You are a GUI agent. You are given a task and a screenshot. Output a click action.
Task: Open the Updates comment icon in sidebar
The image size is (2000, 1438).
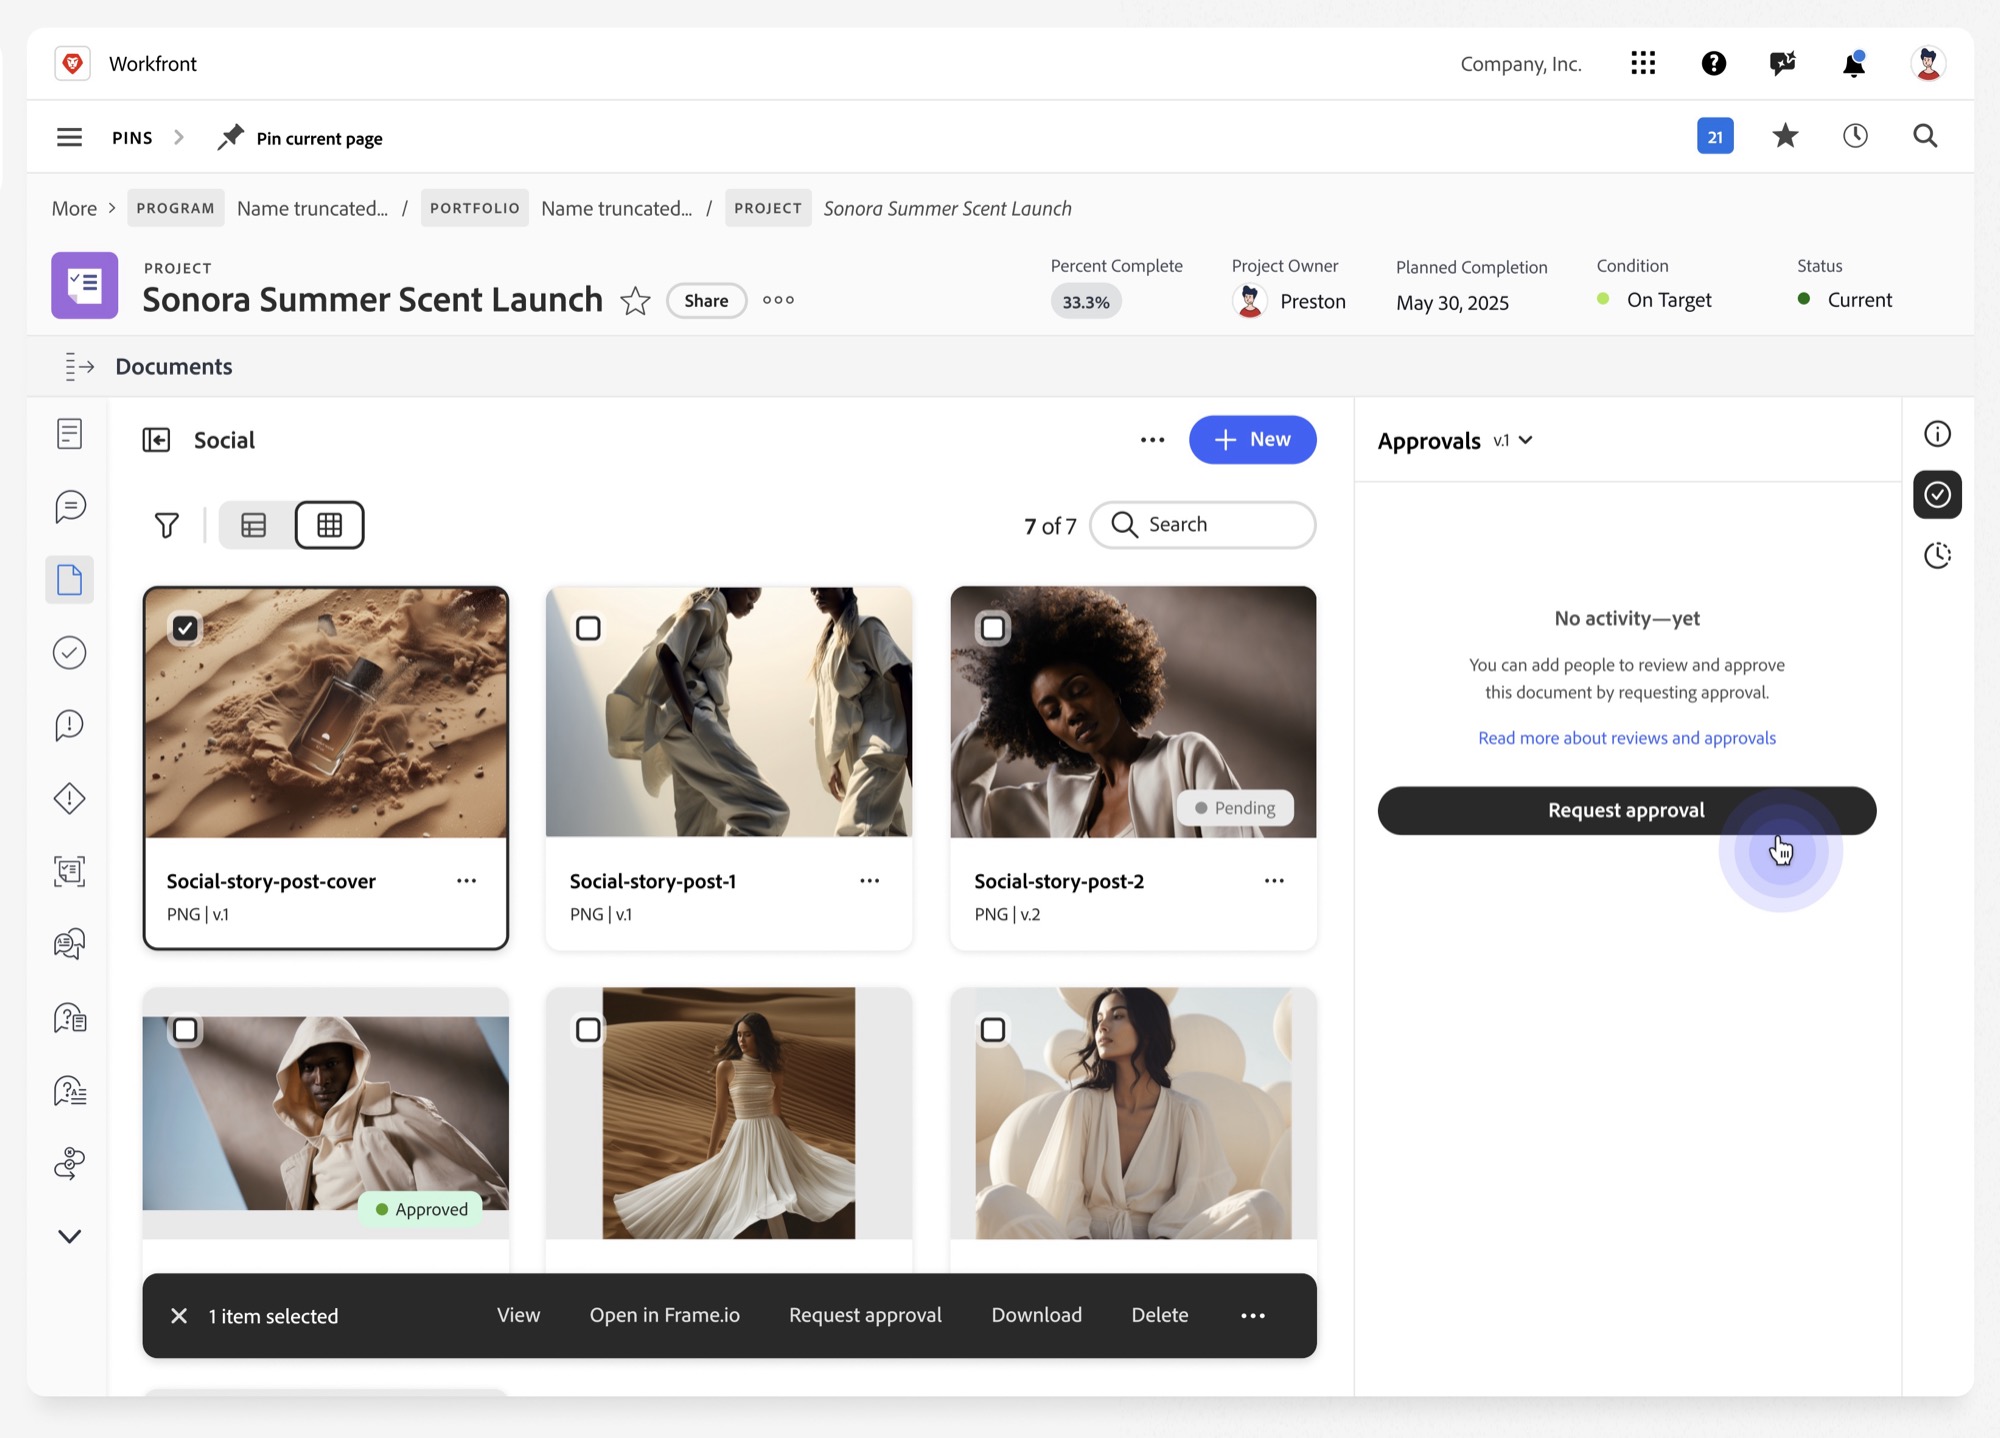pyautogui.click(x=69, y=506)
